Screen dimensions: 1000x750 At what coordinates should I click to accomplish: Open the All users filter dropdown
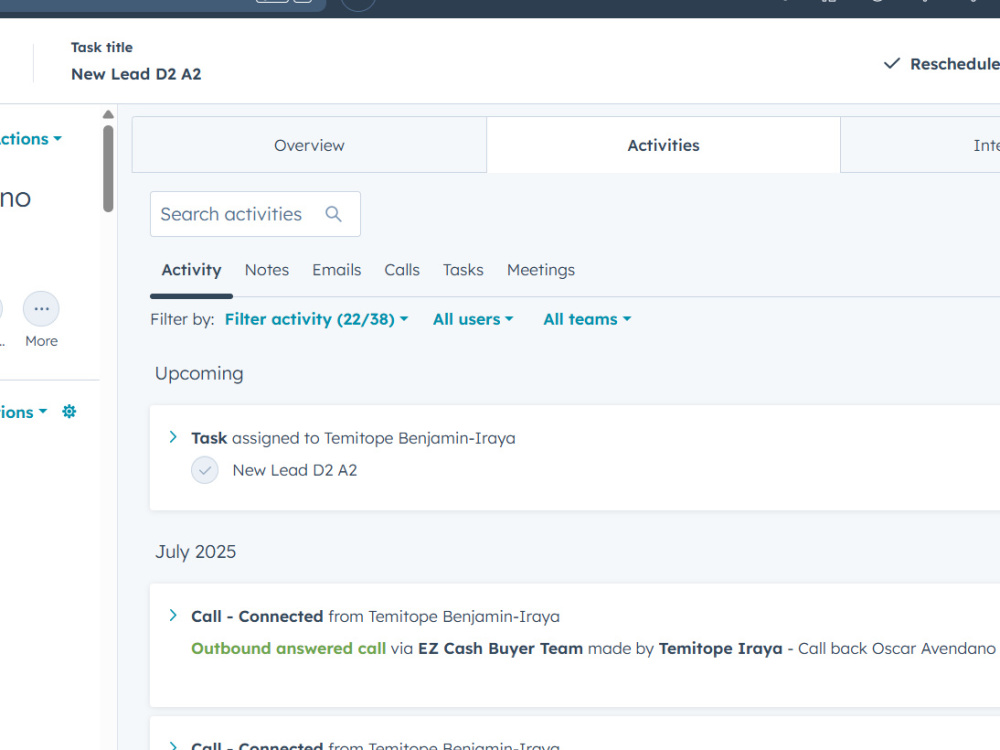click(473, 320)
